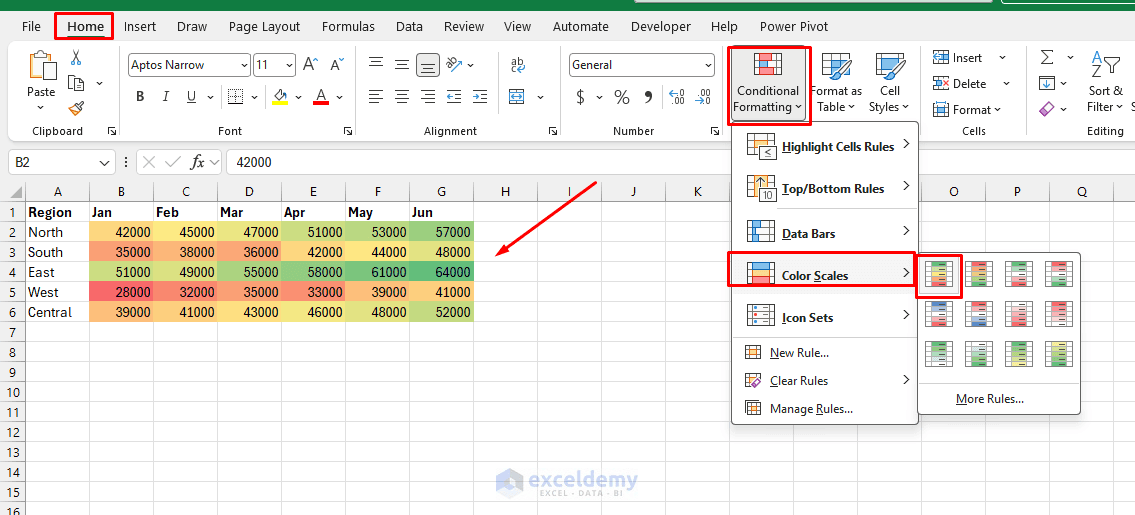The width and height of the screenshot is (1135, 515).
Task: Click the Fill down icon
Action: pos(1047,83)
